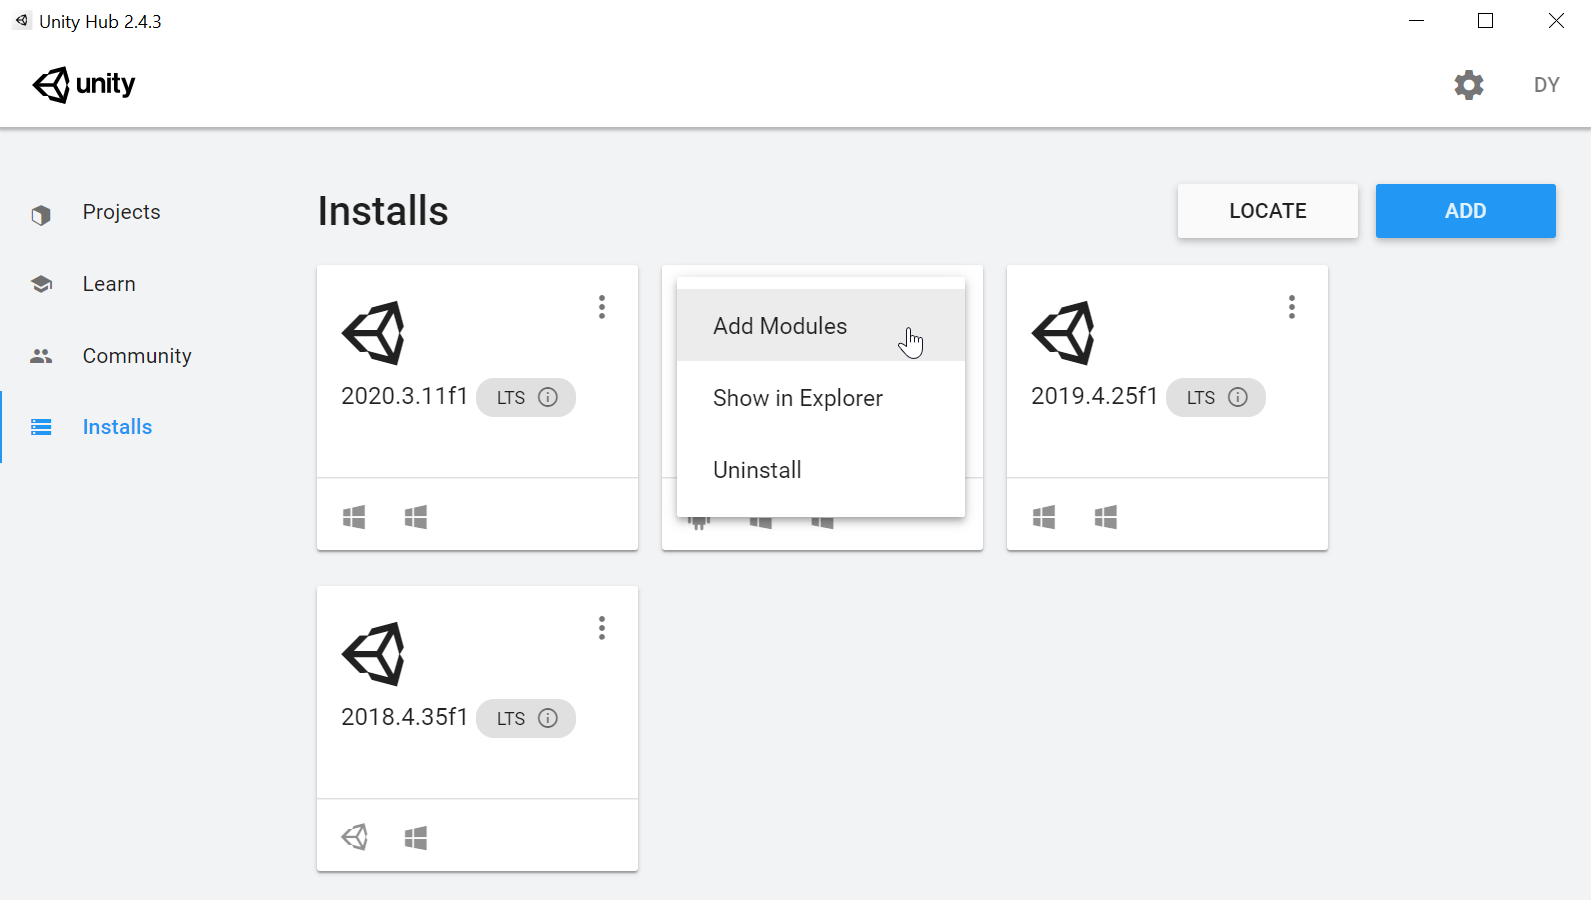
Task: Click the Android platform icon on the middle install
Action: coord(698,521)
